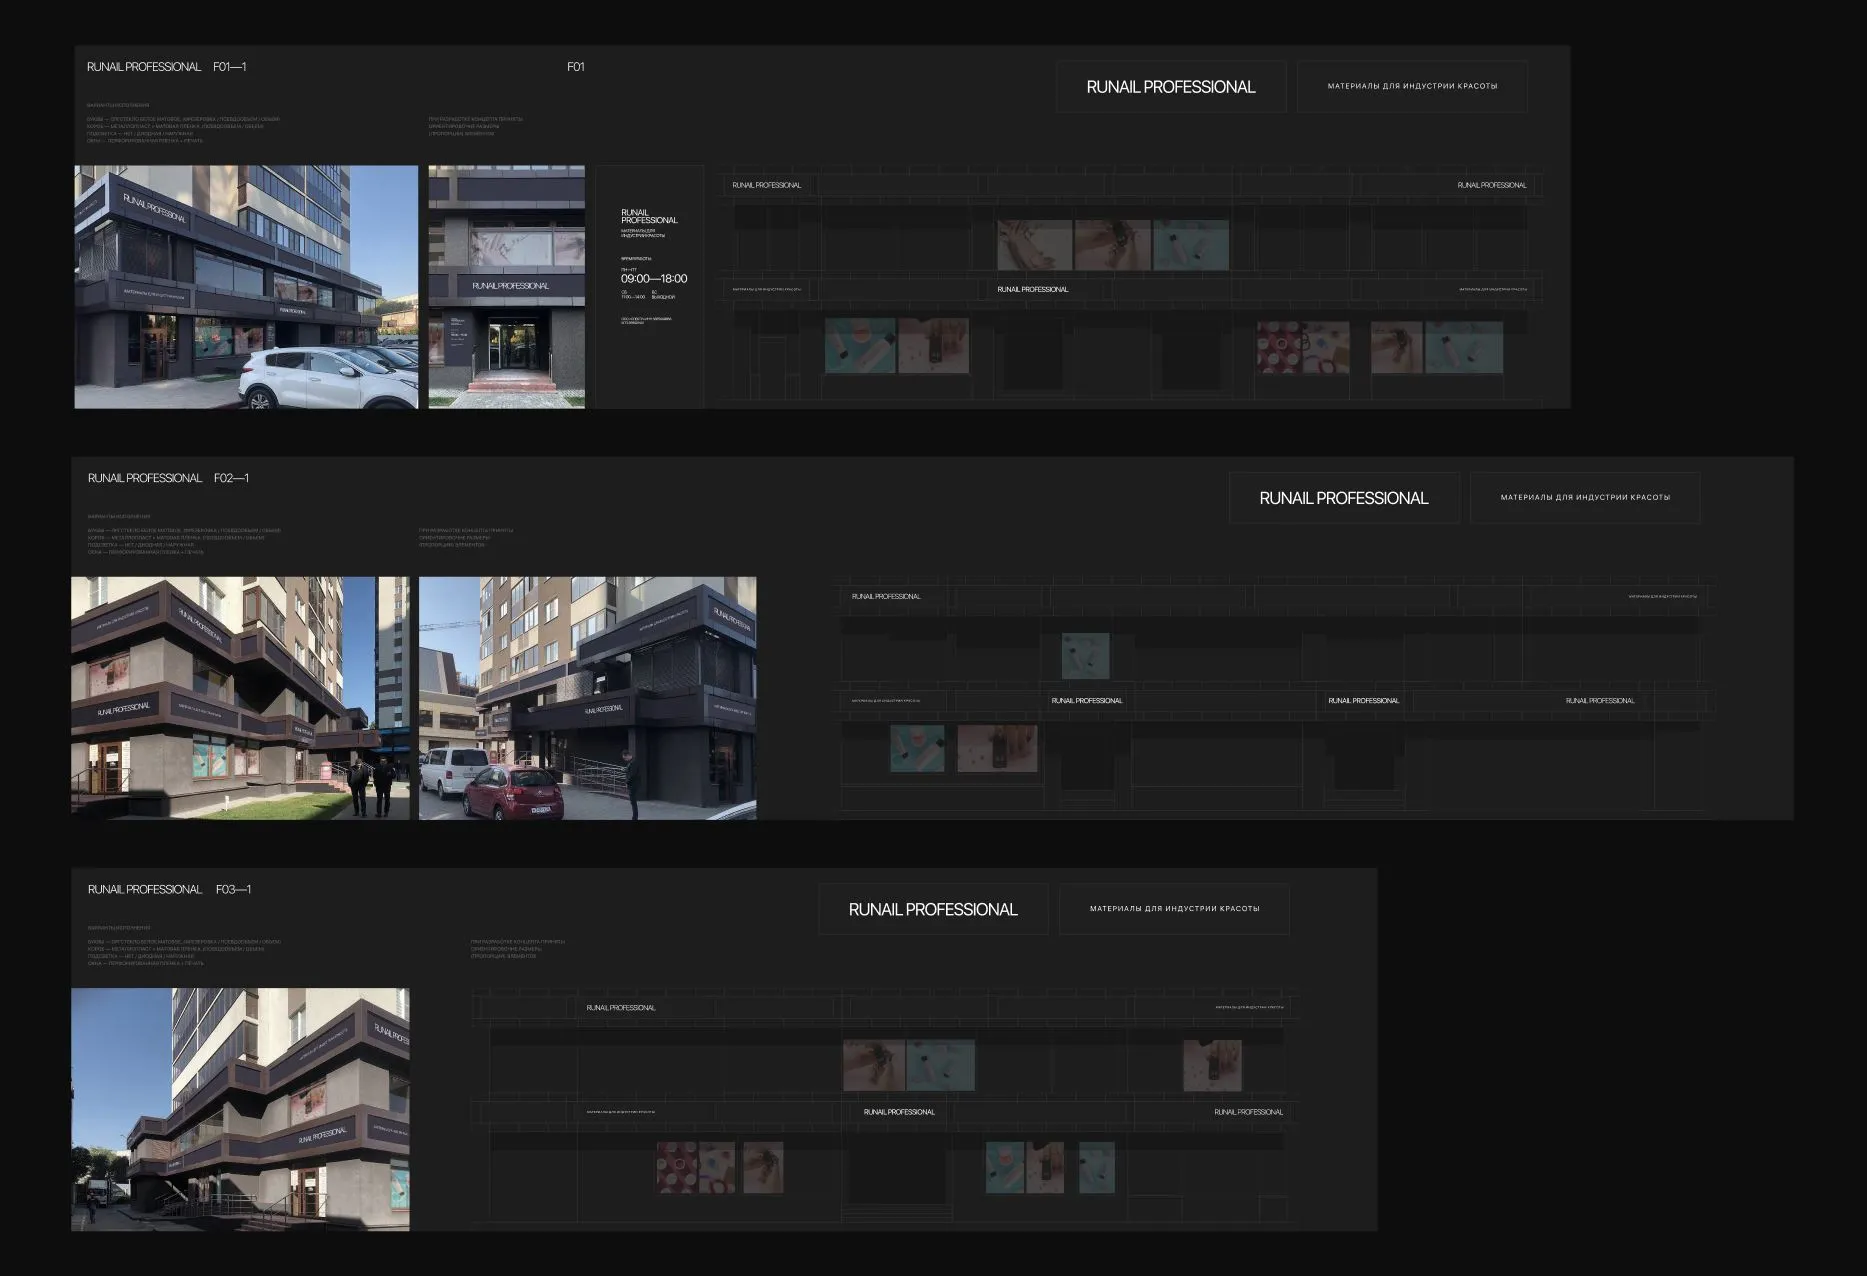Click the F03—1 sheet label
The height and width of the screenshot is (1276, 1867).
click(x=233, y=889)
